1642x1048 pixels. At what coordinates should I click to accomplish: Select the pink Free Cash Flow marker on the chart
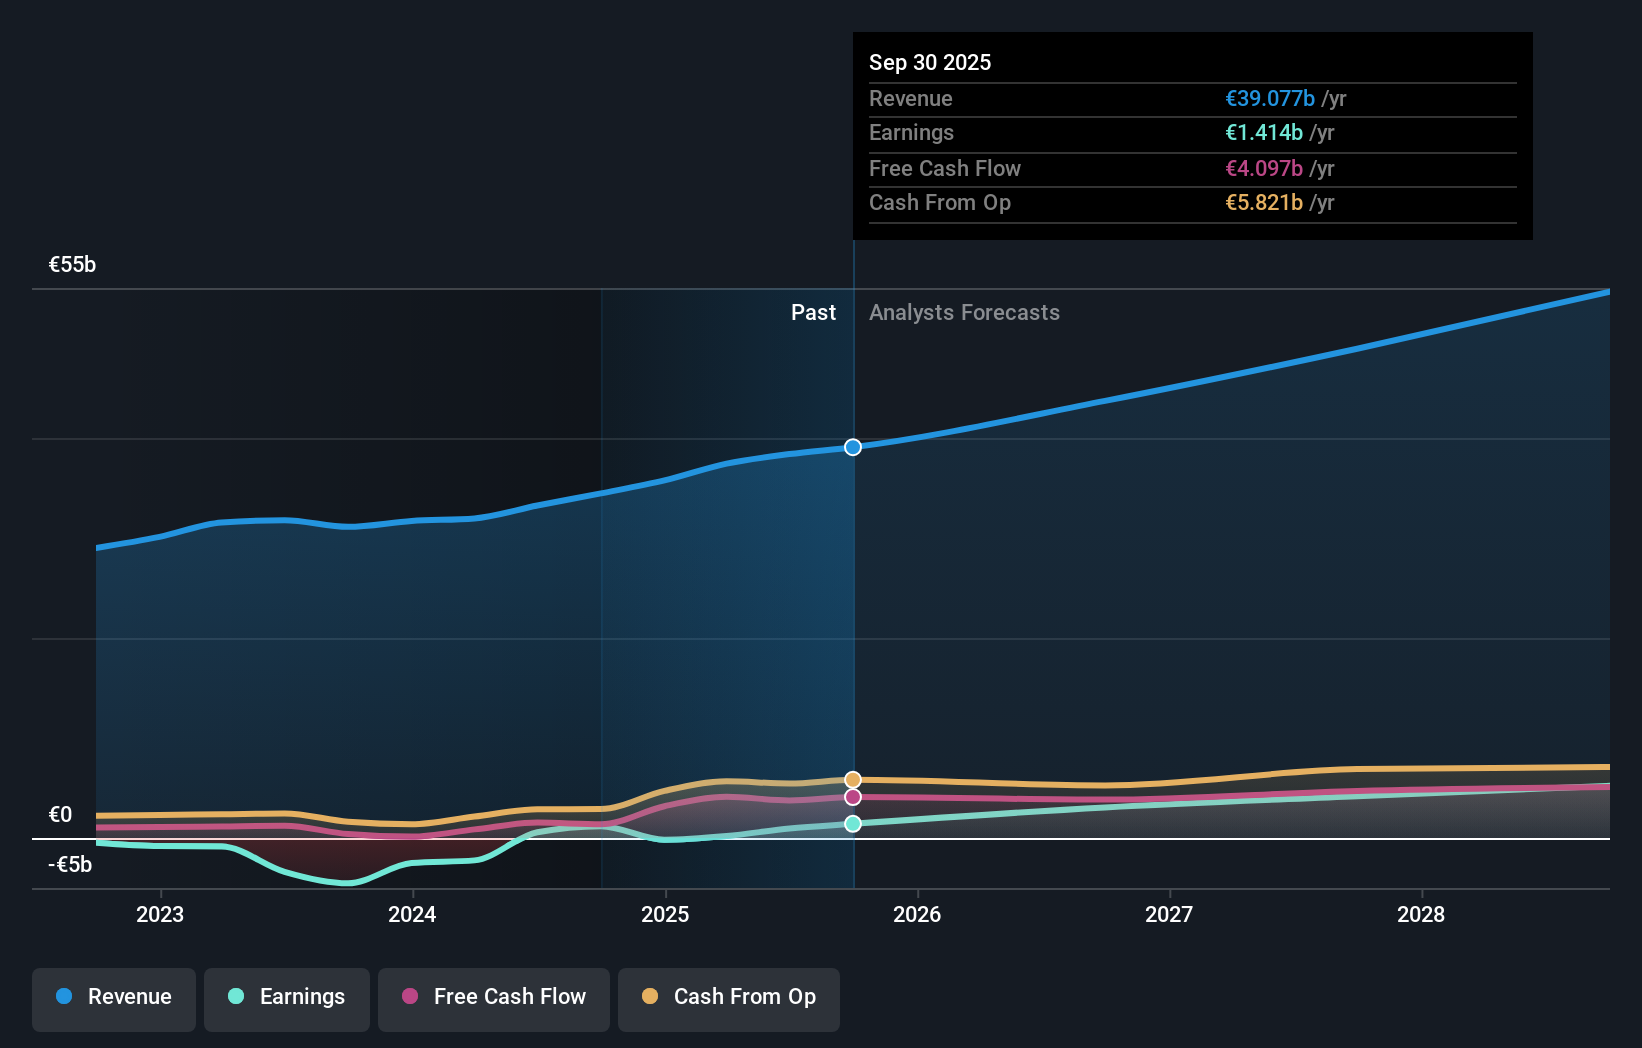(852, 796)
